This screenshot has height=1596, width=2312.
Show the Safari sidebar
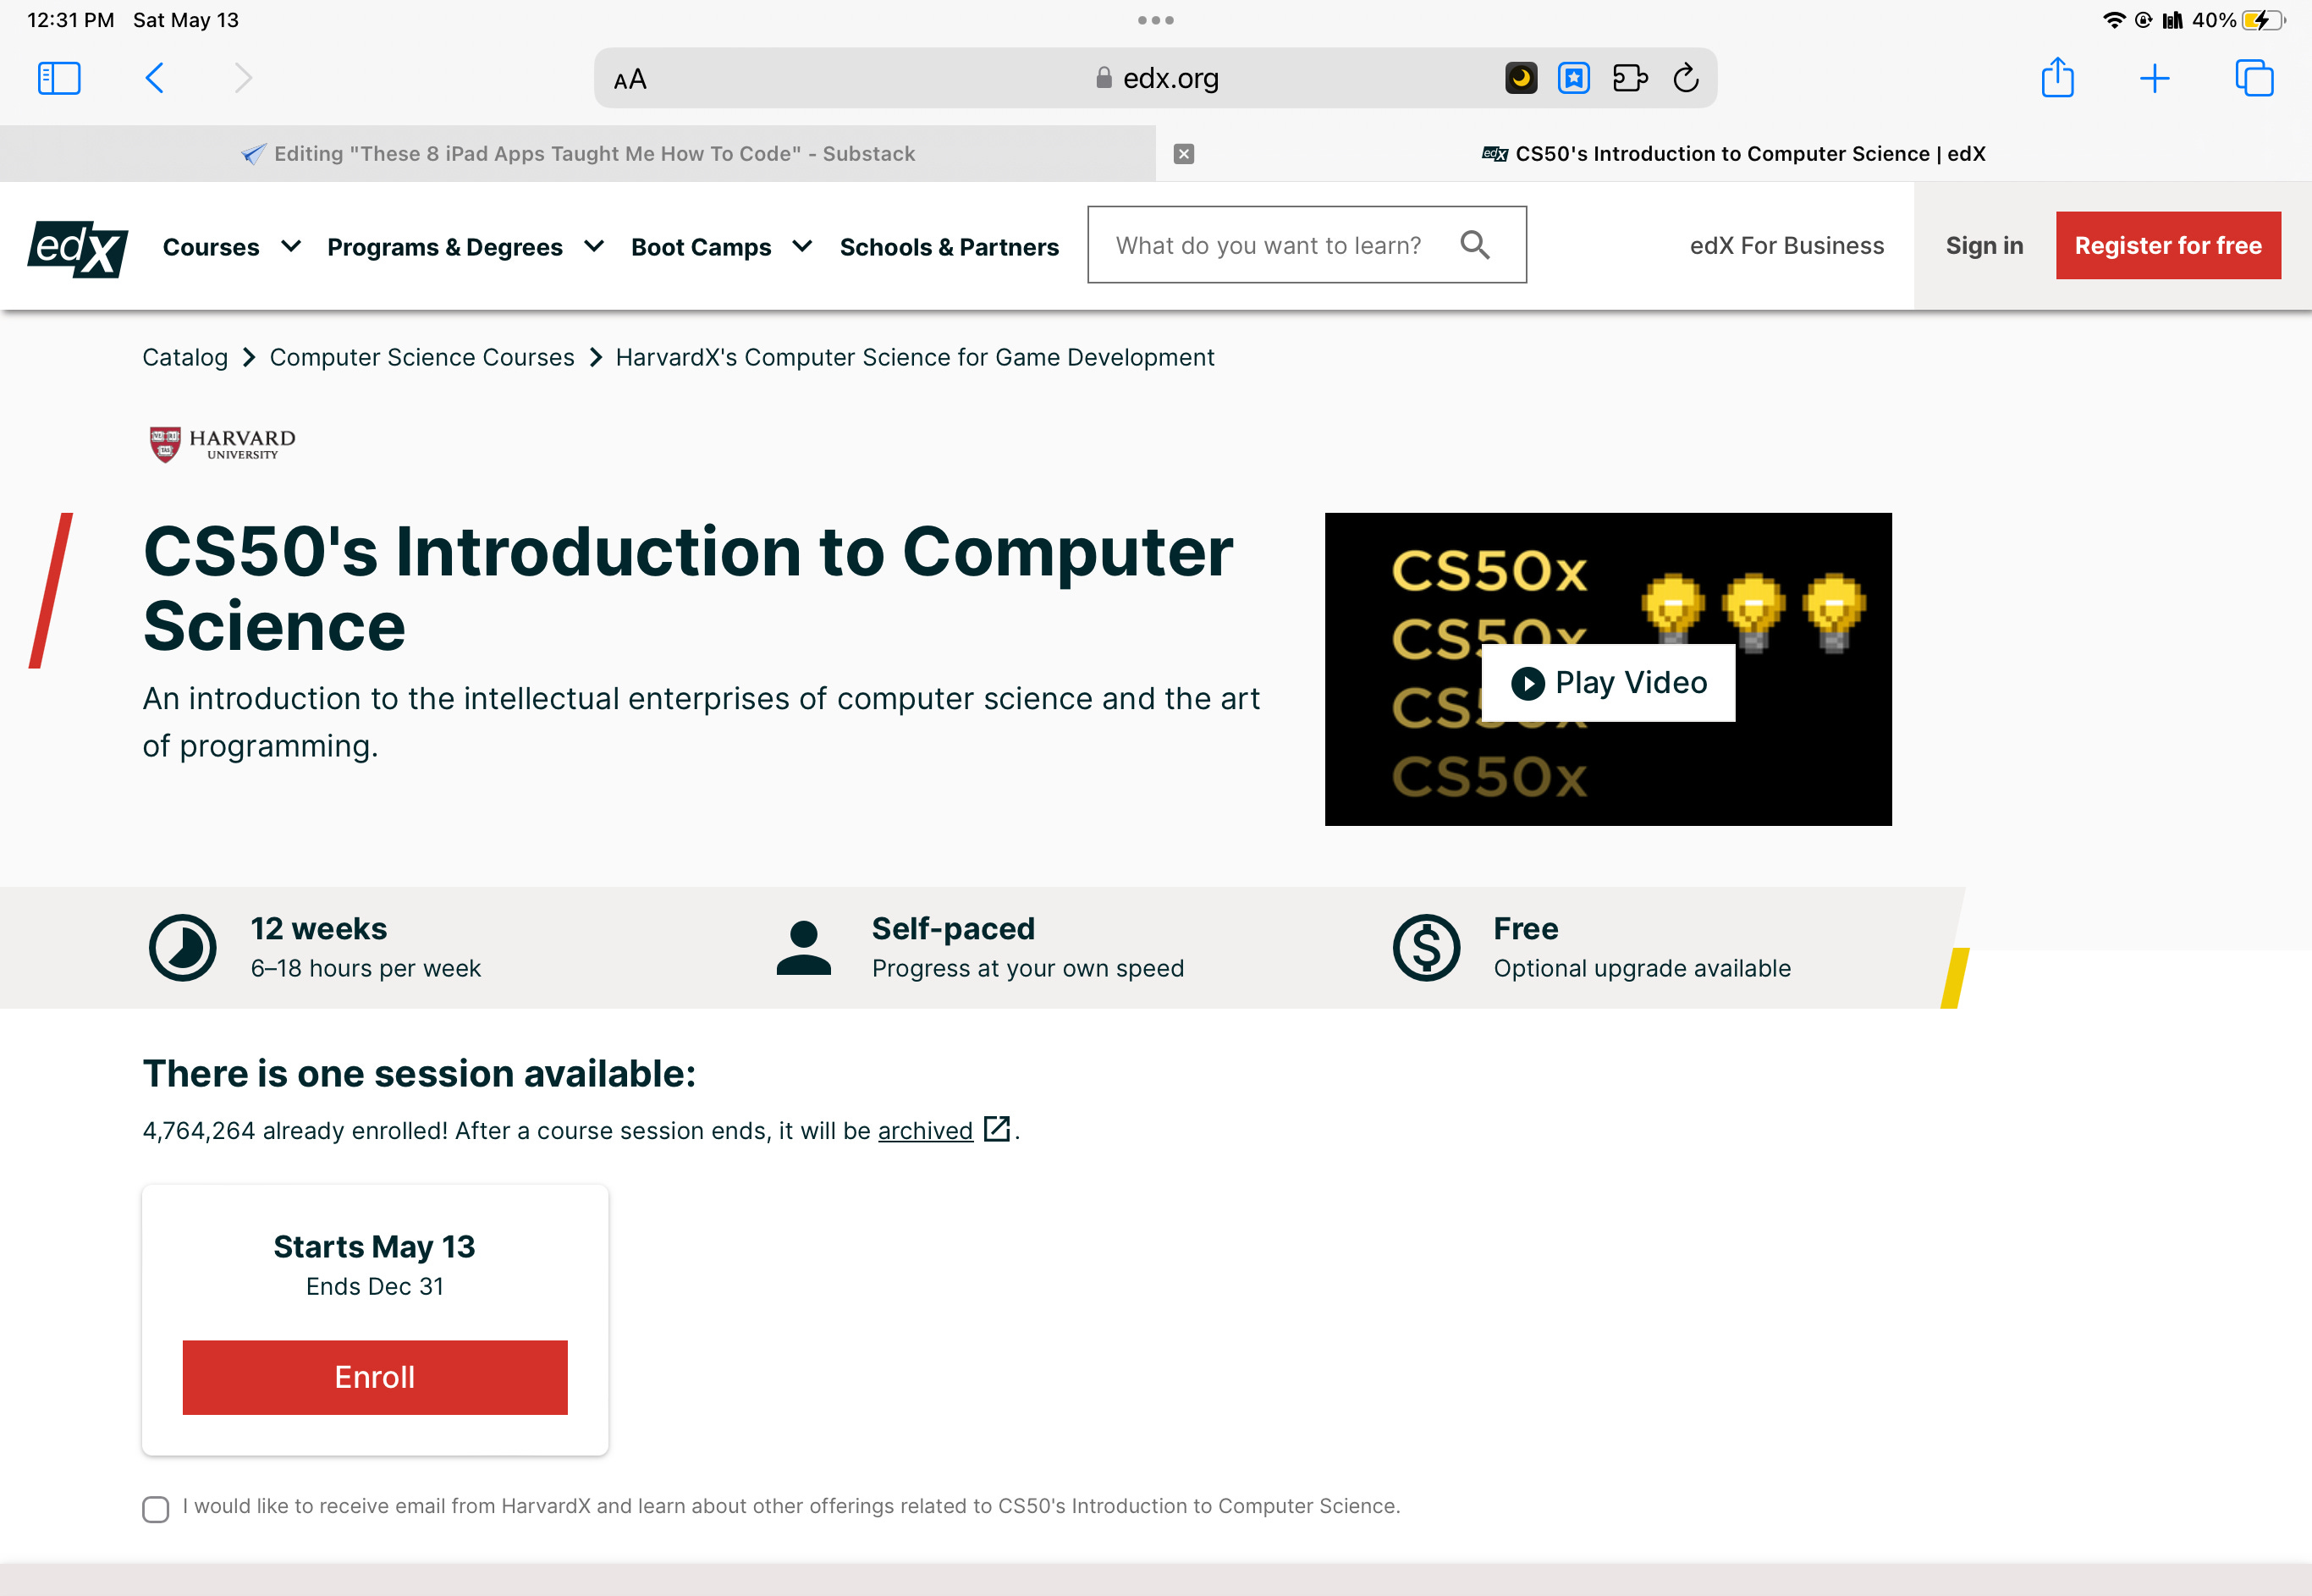coord(59,78)
